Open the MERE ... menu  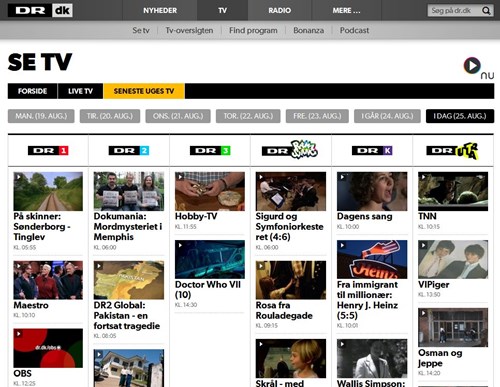tap(346, 10)
